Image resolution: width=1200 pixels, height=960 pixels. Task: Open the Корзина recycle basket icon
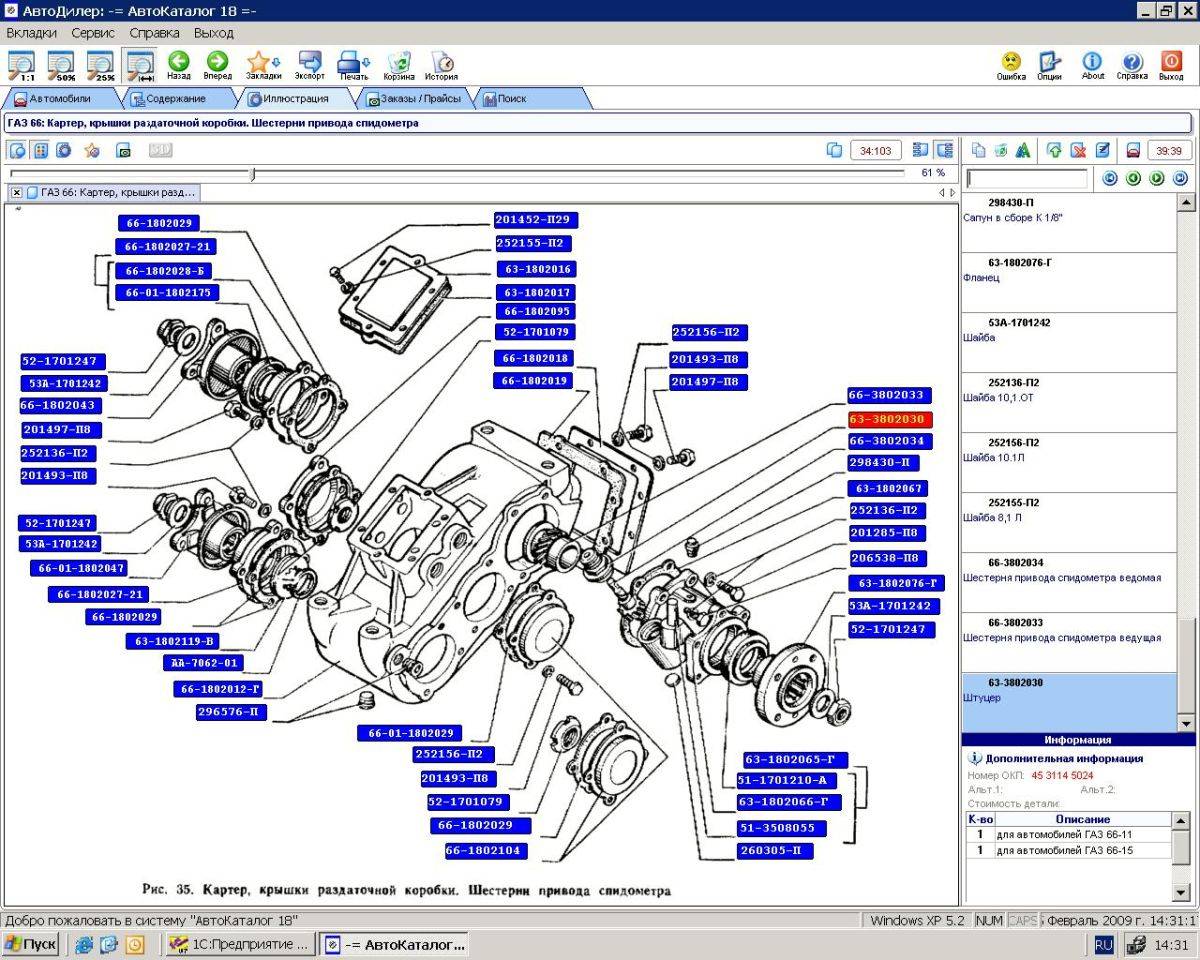tap(399, 66)
